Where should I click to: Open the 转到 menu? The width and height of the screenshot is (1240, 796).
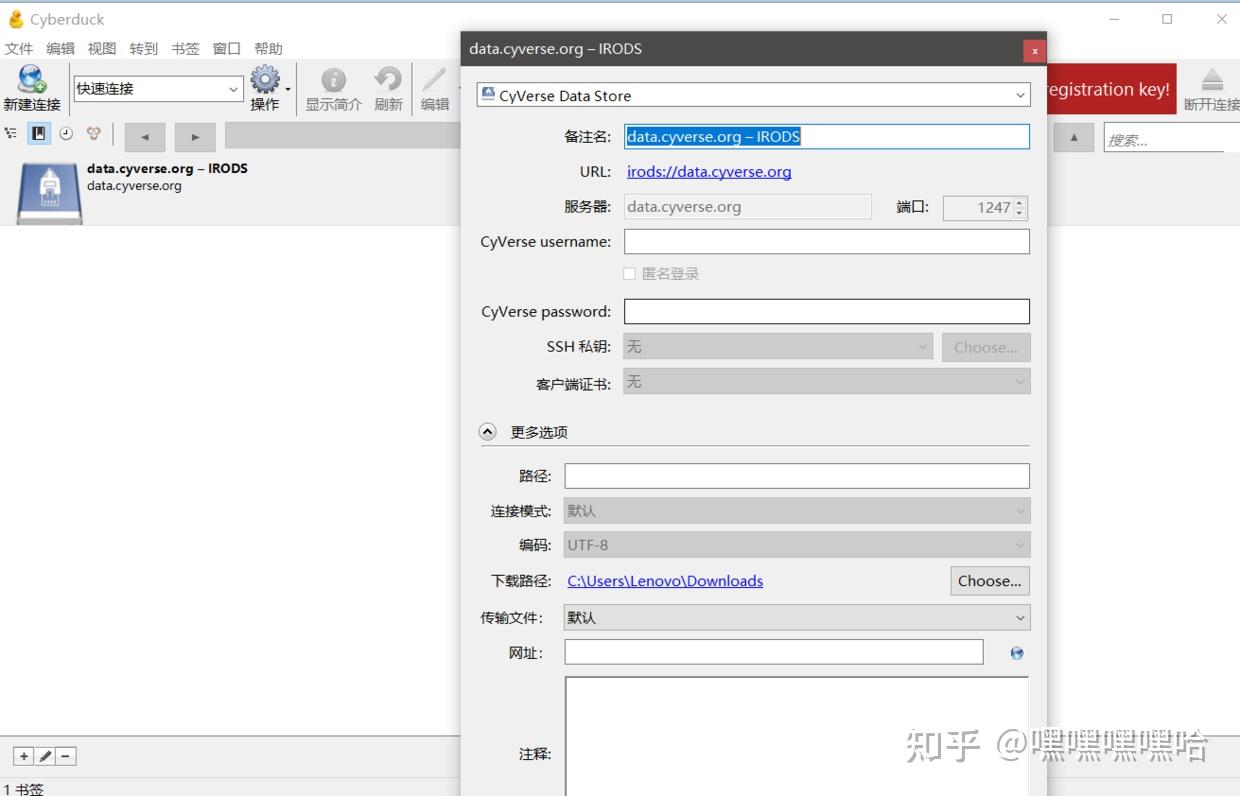coord(143,48)
